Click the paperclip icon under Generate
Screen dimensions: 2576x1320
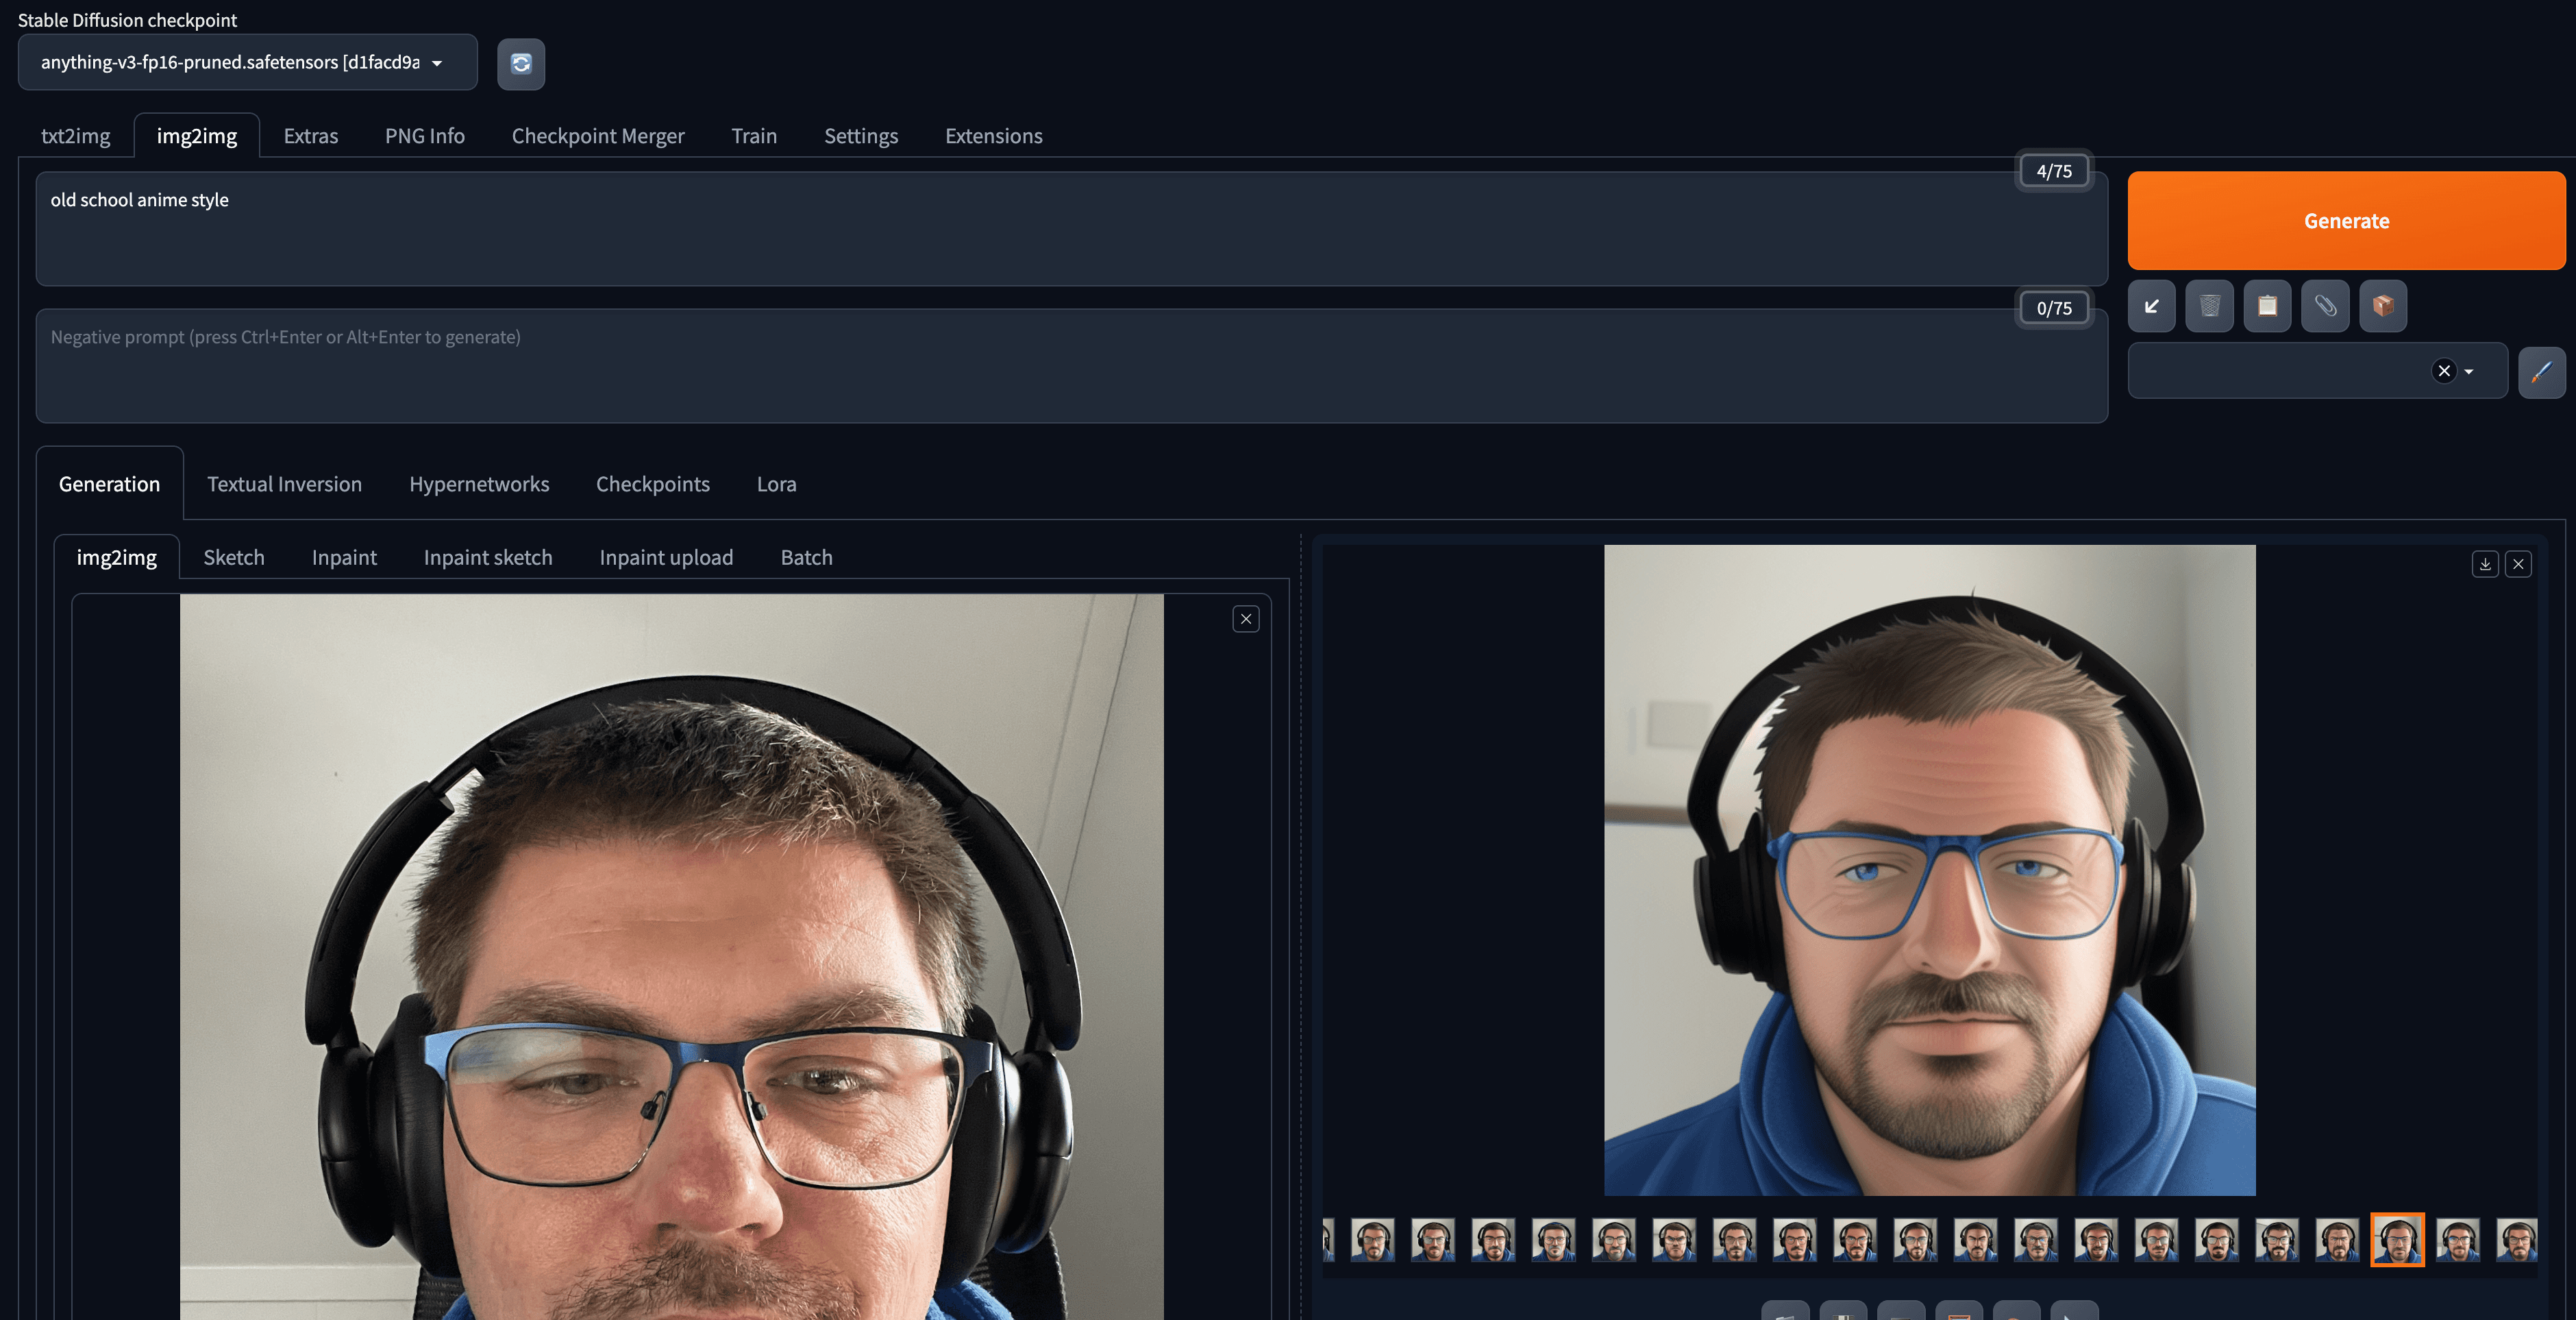tap(2325, 306)
